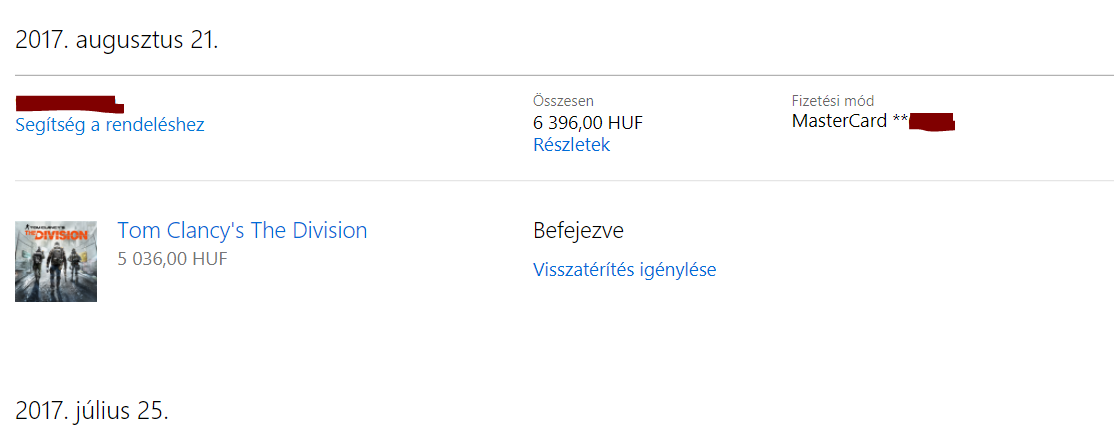The width and height of the screenshot is (1114, 442).
Task: Click the Befejezve order status text
Action: (x=578, y=231)
